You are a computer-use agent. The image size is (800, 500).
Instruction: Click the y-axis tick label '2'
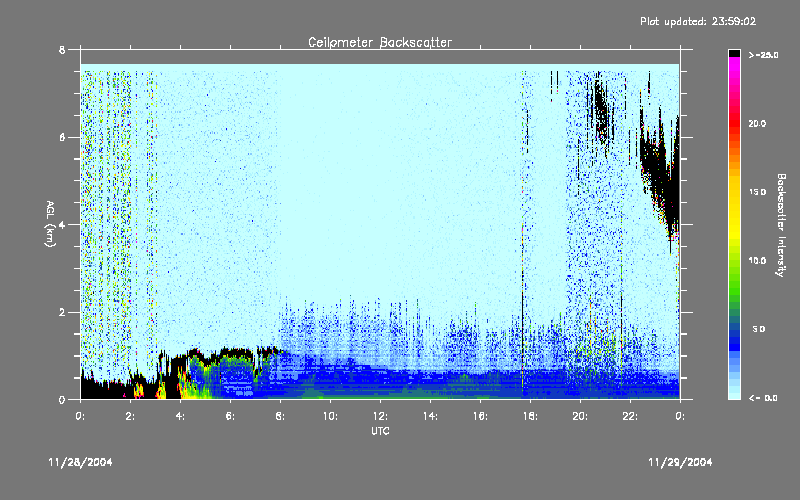coord(62,312)
